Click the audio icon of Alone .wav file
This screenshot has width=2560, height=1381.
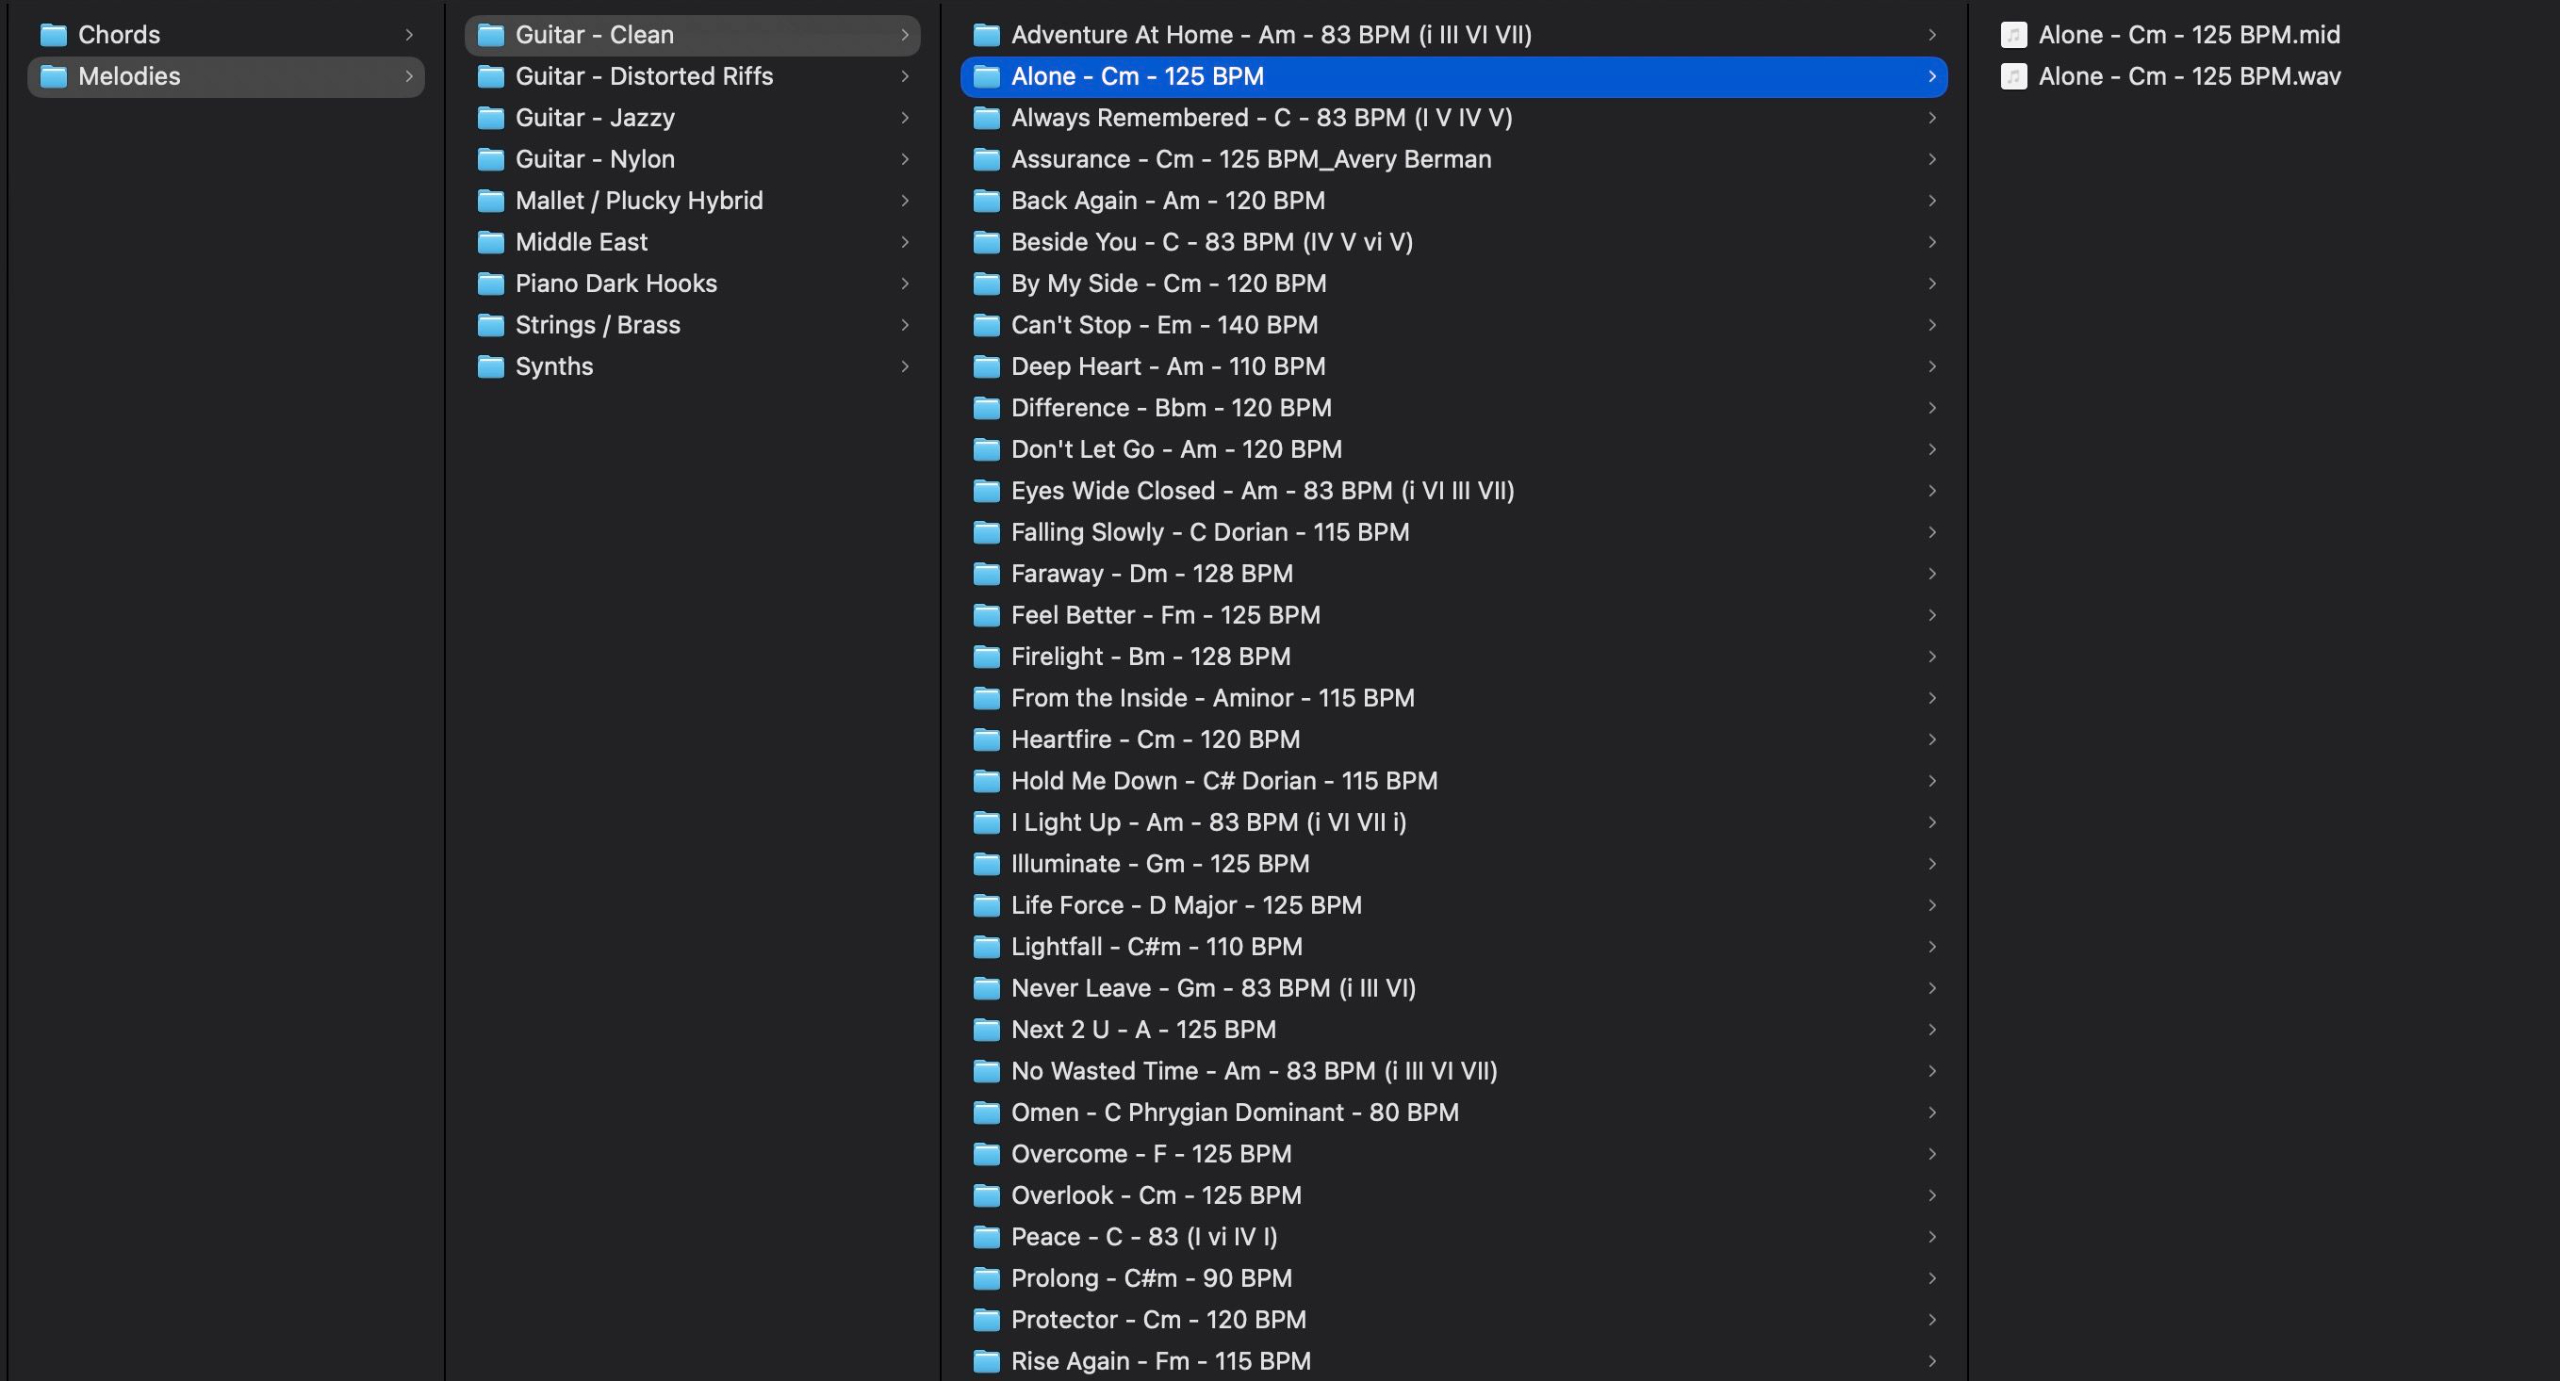pyautogui.click(x=2013, y=77)
